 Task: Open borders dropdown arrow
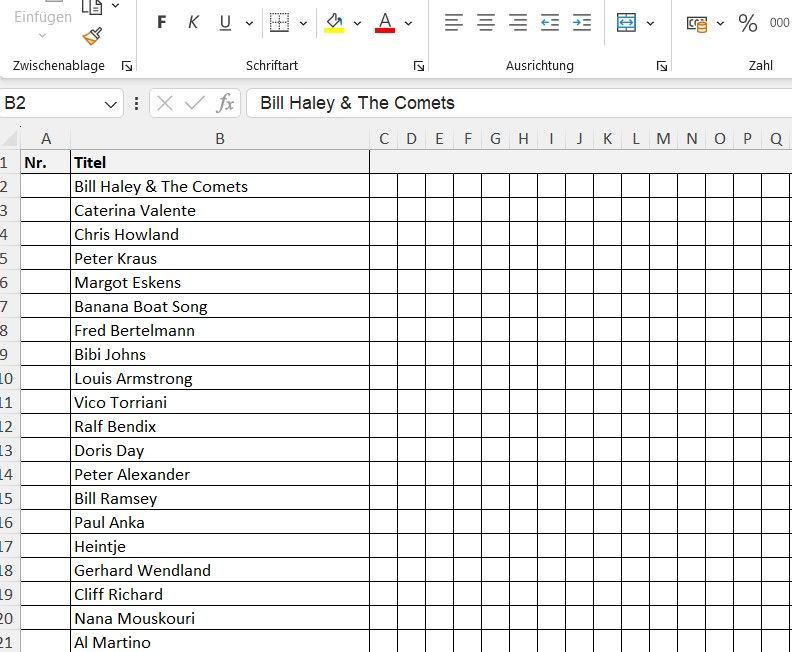coord(303,23)
